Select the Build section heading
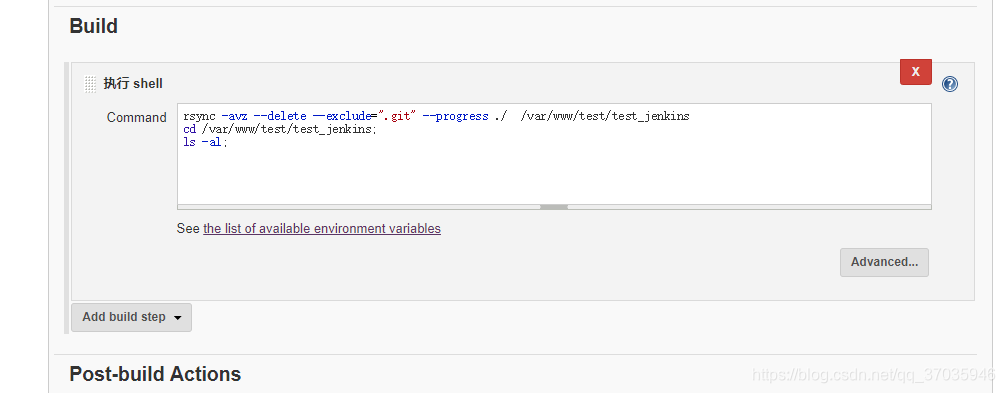Viewport: 1005px width, 393px height. coord(94,26)
